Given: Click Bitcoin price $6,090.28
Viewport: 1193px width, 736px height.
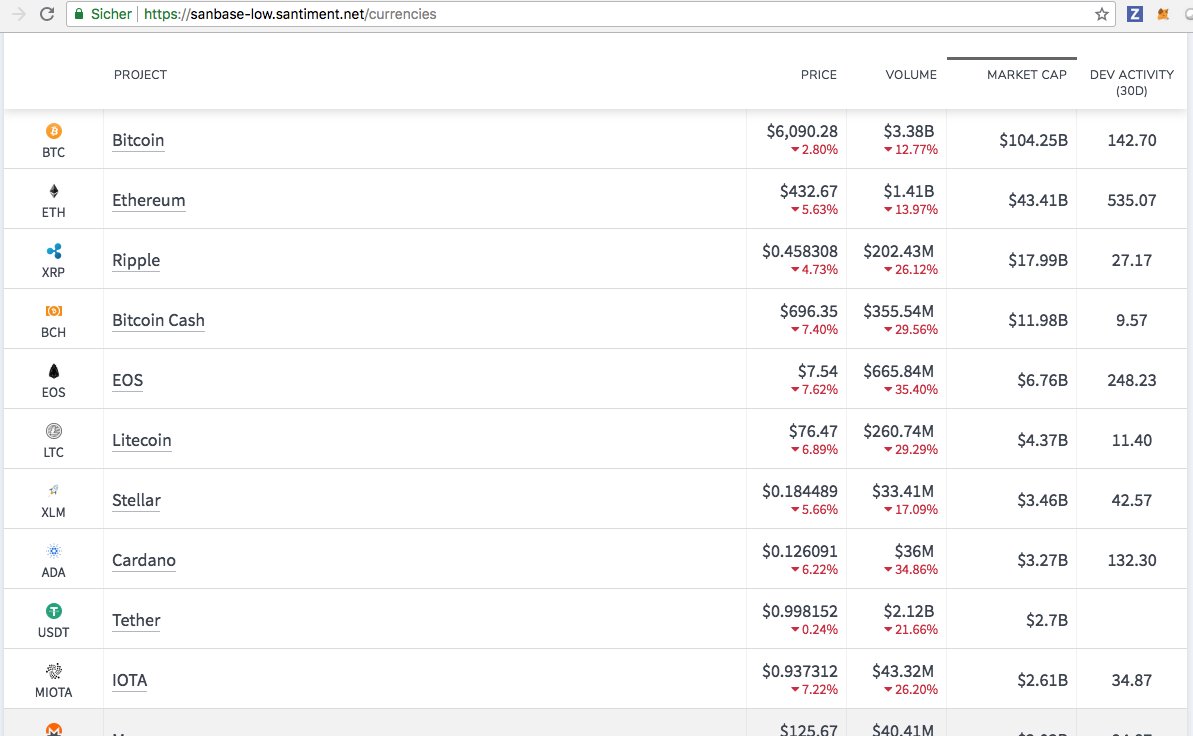Looking at the screenshot, I should 802,132.
